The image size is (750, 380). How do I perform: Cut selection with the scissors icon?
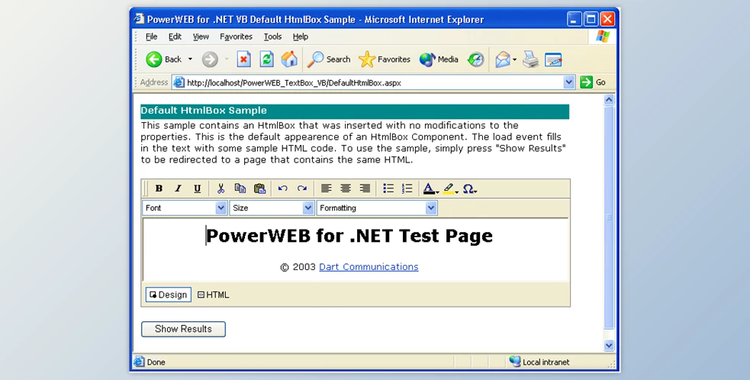221,189
